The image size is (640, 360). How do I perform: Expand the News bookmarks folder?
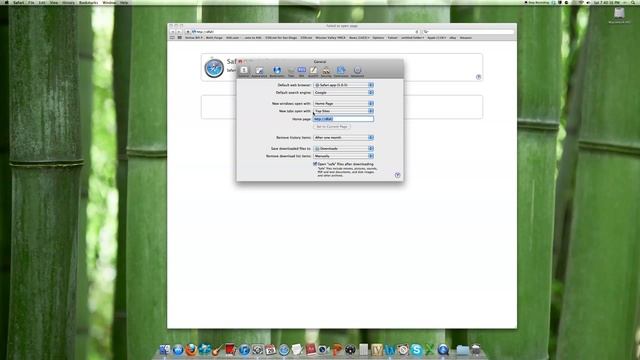pyautogui.click(x=359, y=38)
